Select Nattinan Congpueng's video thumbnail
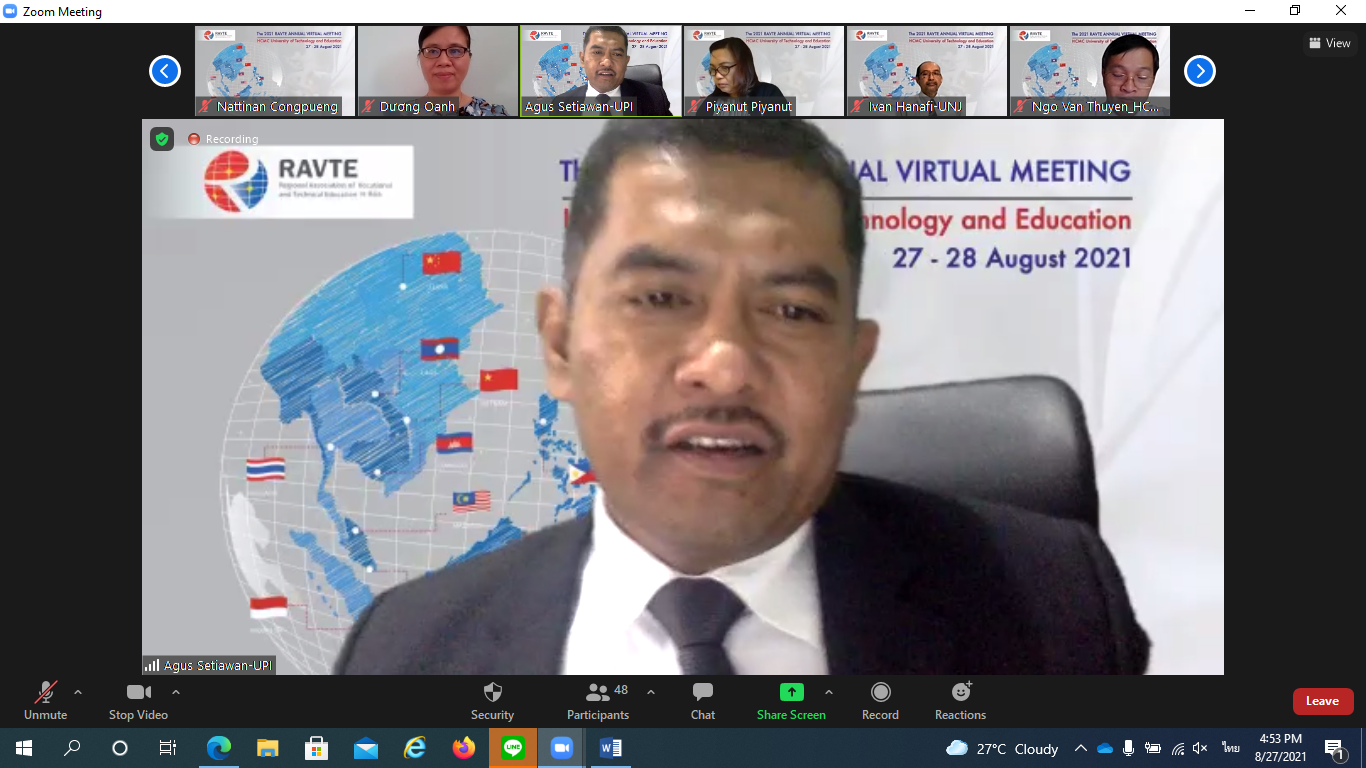This screenshot has width=1366, height=768. click(275, 71)
